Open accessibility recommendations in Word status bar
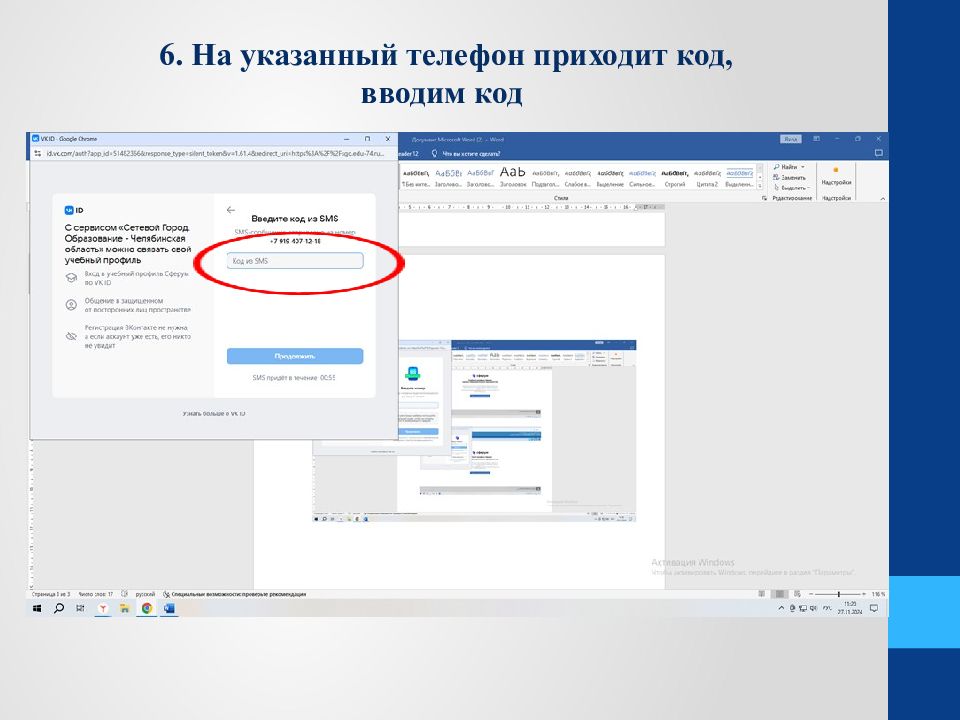The height and width of the screenshot is (720, 960). 234,594
